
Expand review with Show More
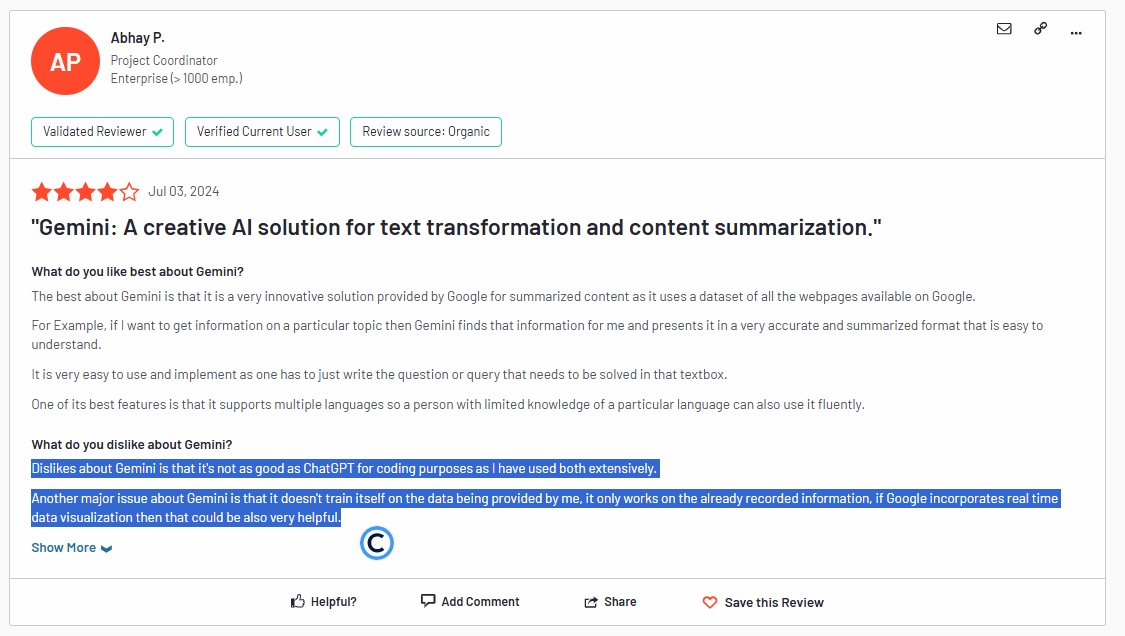72,548
